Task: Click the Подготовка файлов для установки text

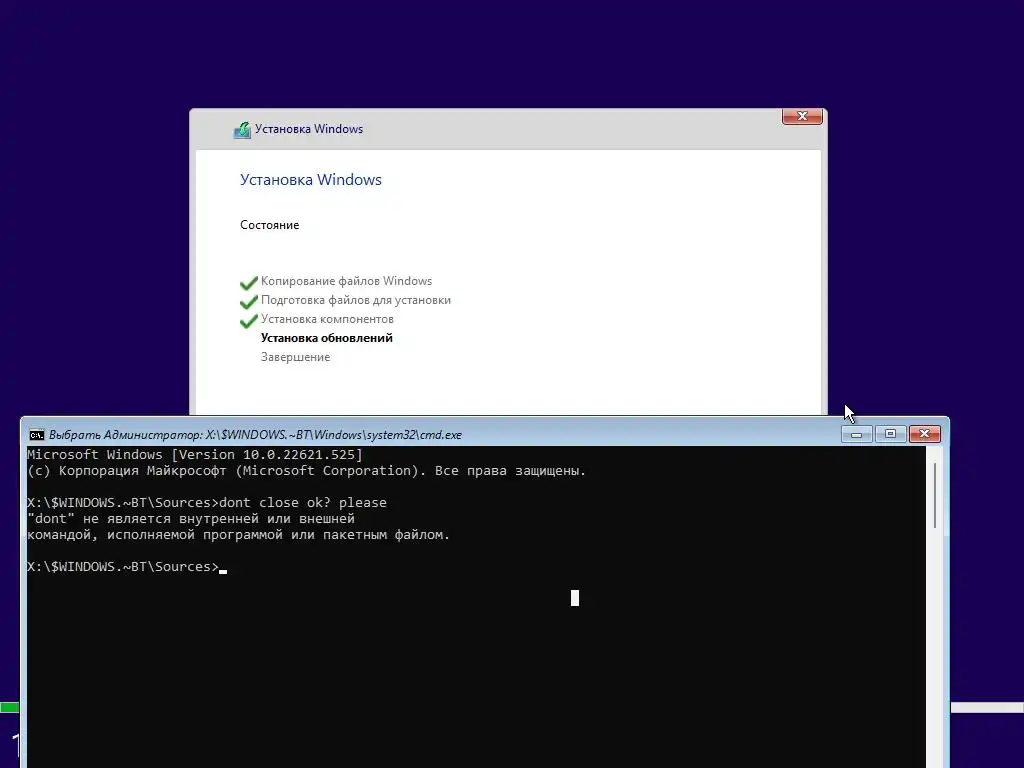Action: 356,300
